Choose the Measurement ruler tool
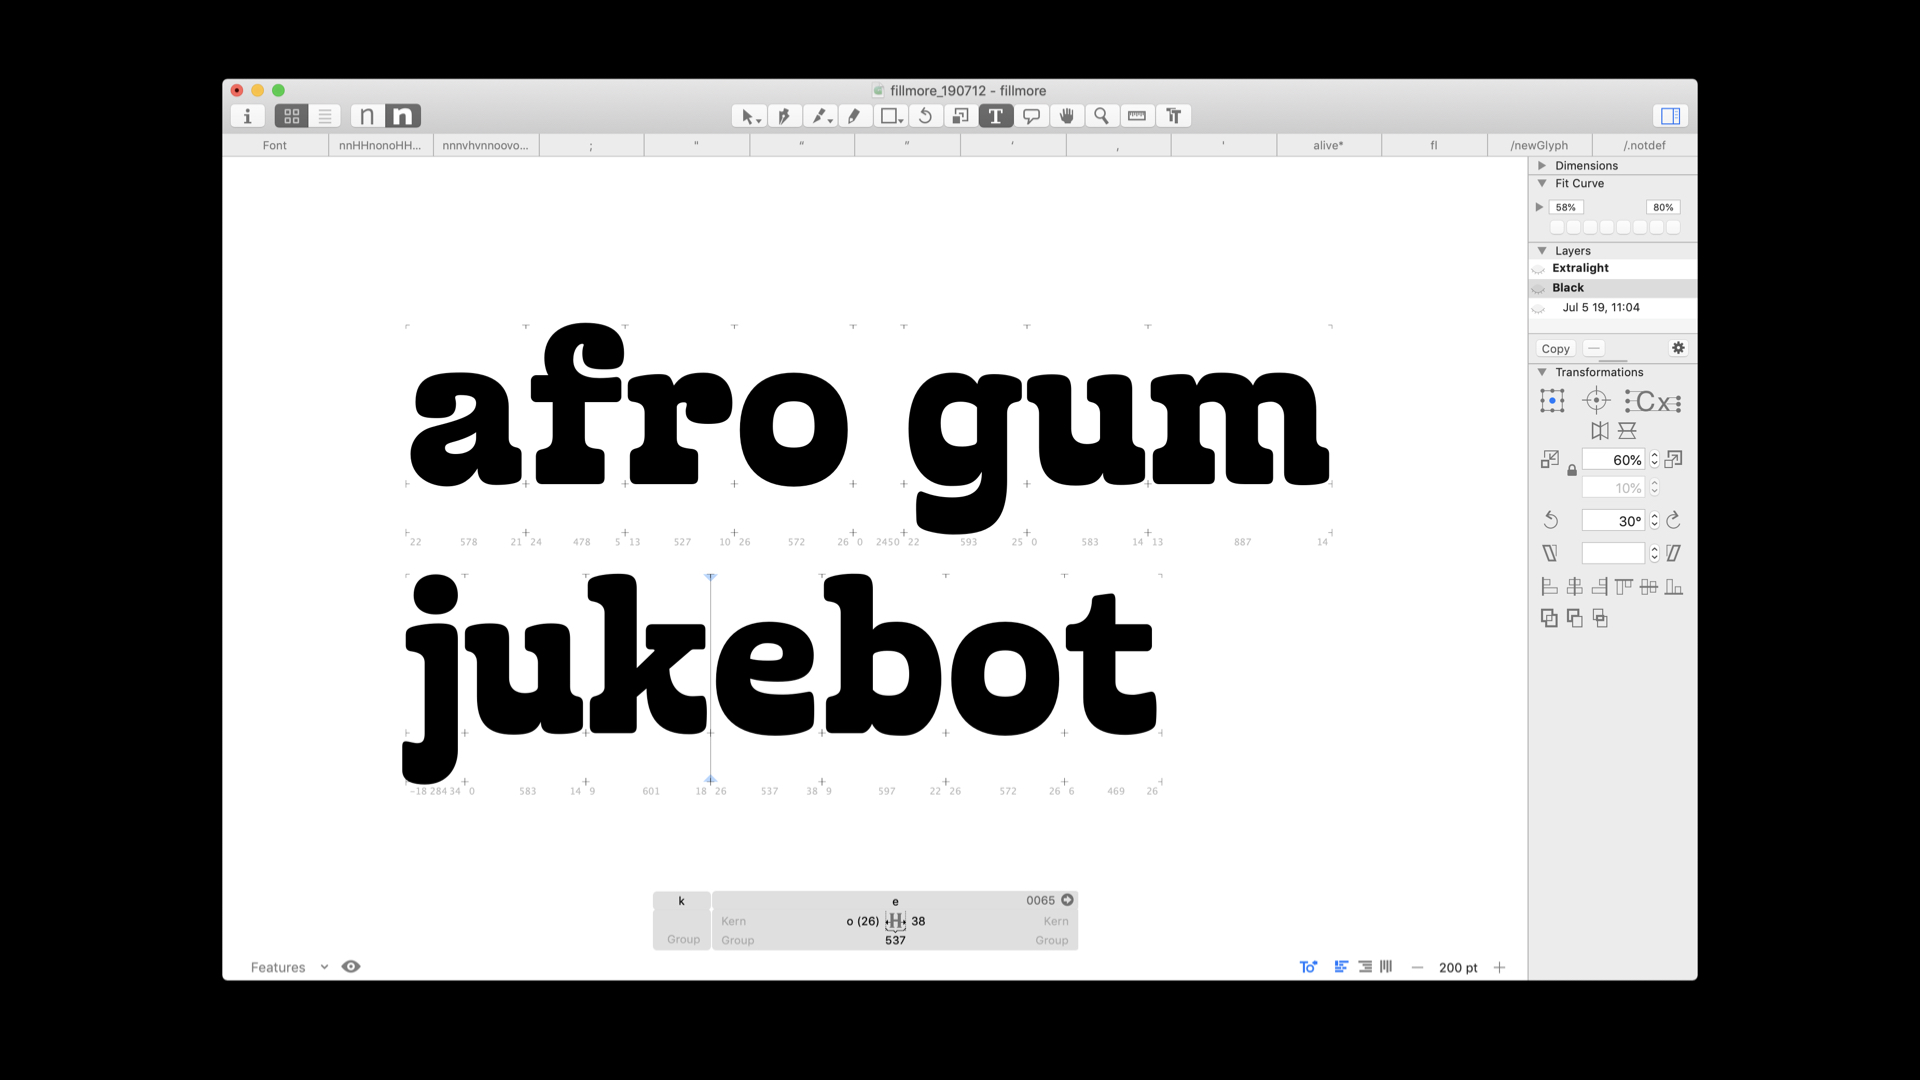This screenshot has width=1920, height=1080. pyautogui.click(x=1137, y=116)
